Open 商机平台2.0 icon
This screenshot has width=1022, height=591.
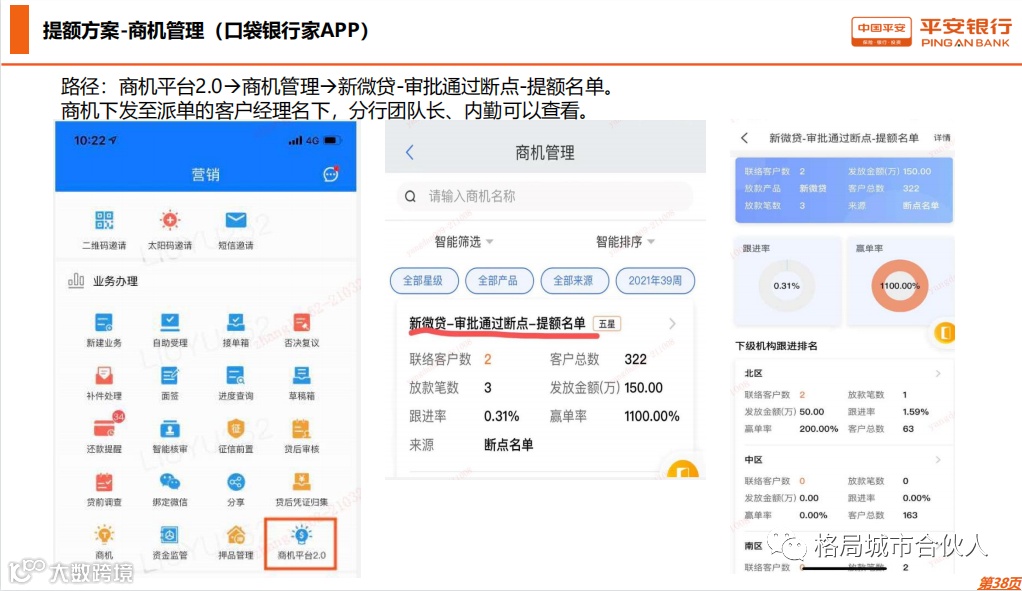[301, 535]
